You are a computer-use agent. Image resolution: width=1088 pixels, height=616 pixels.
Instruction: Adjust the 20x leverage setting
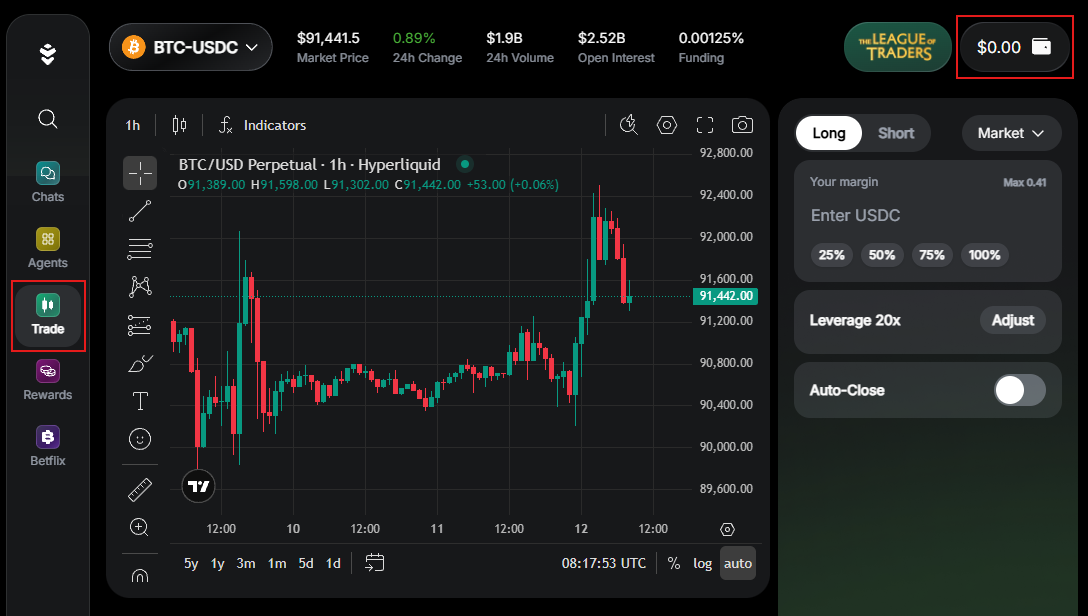click(1012, 320)
